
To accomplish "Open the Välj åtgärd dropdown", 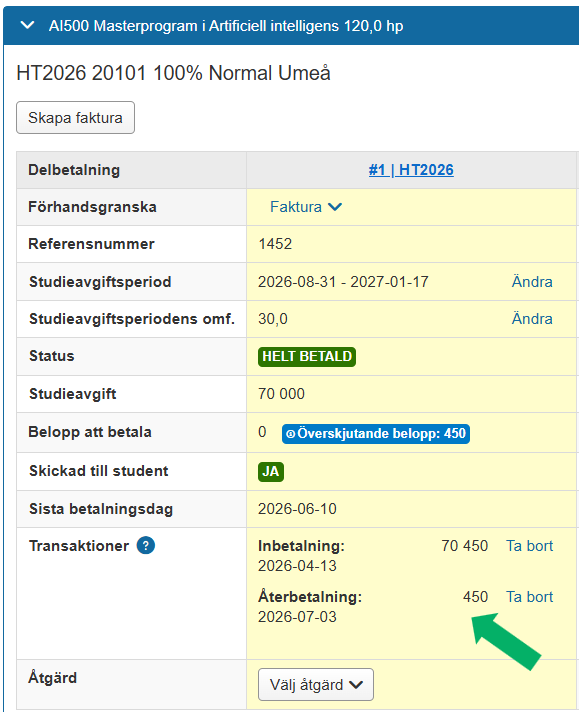I will (316, 684).
